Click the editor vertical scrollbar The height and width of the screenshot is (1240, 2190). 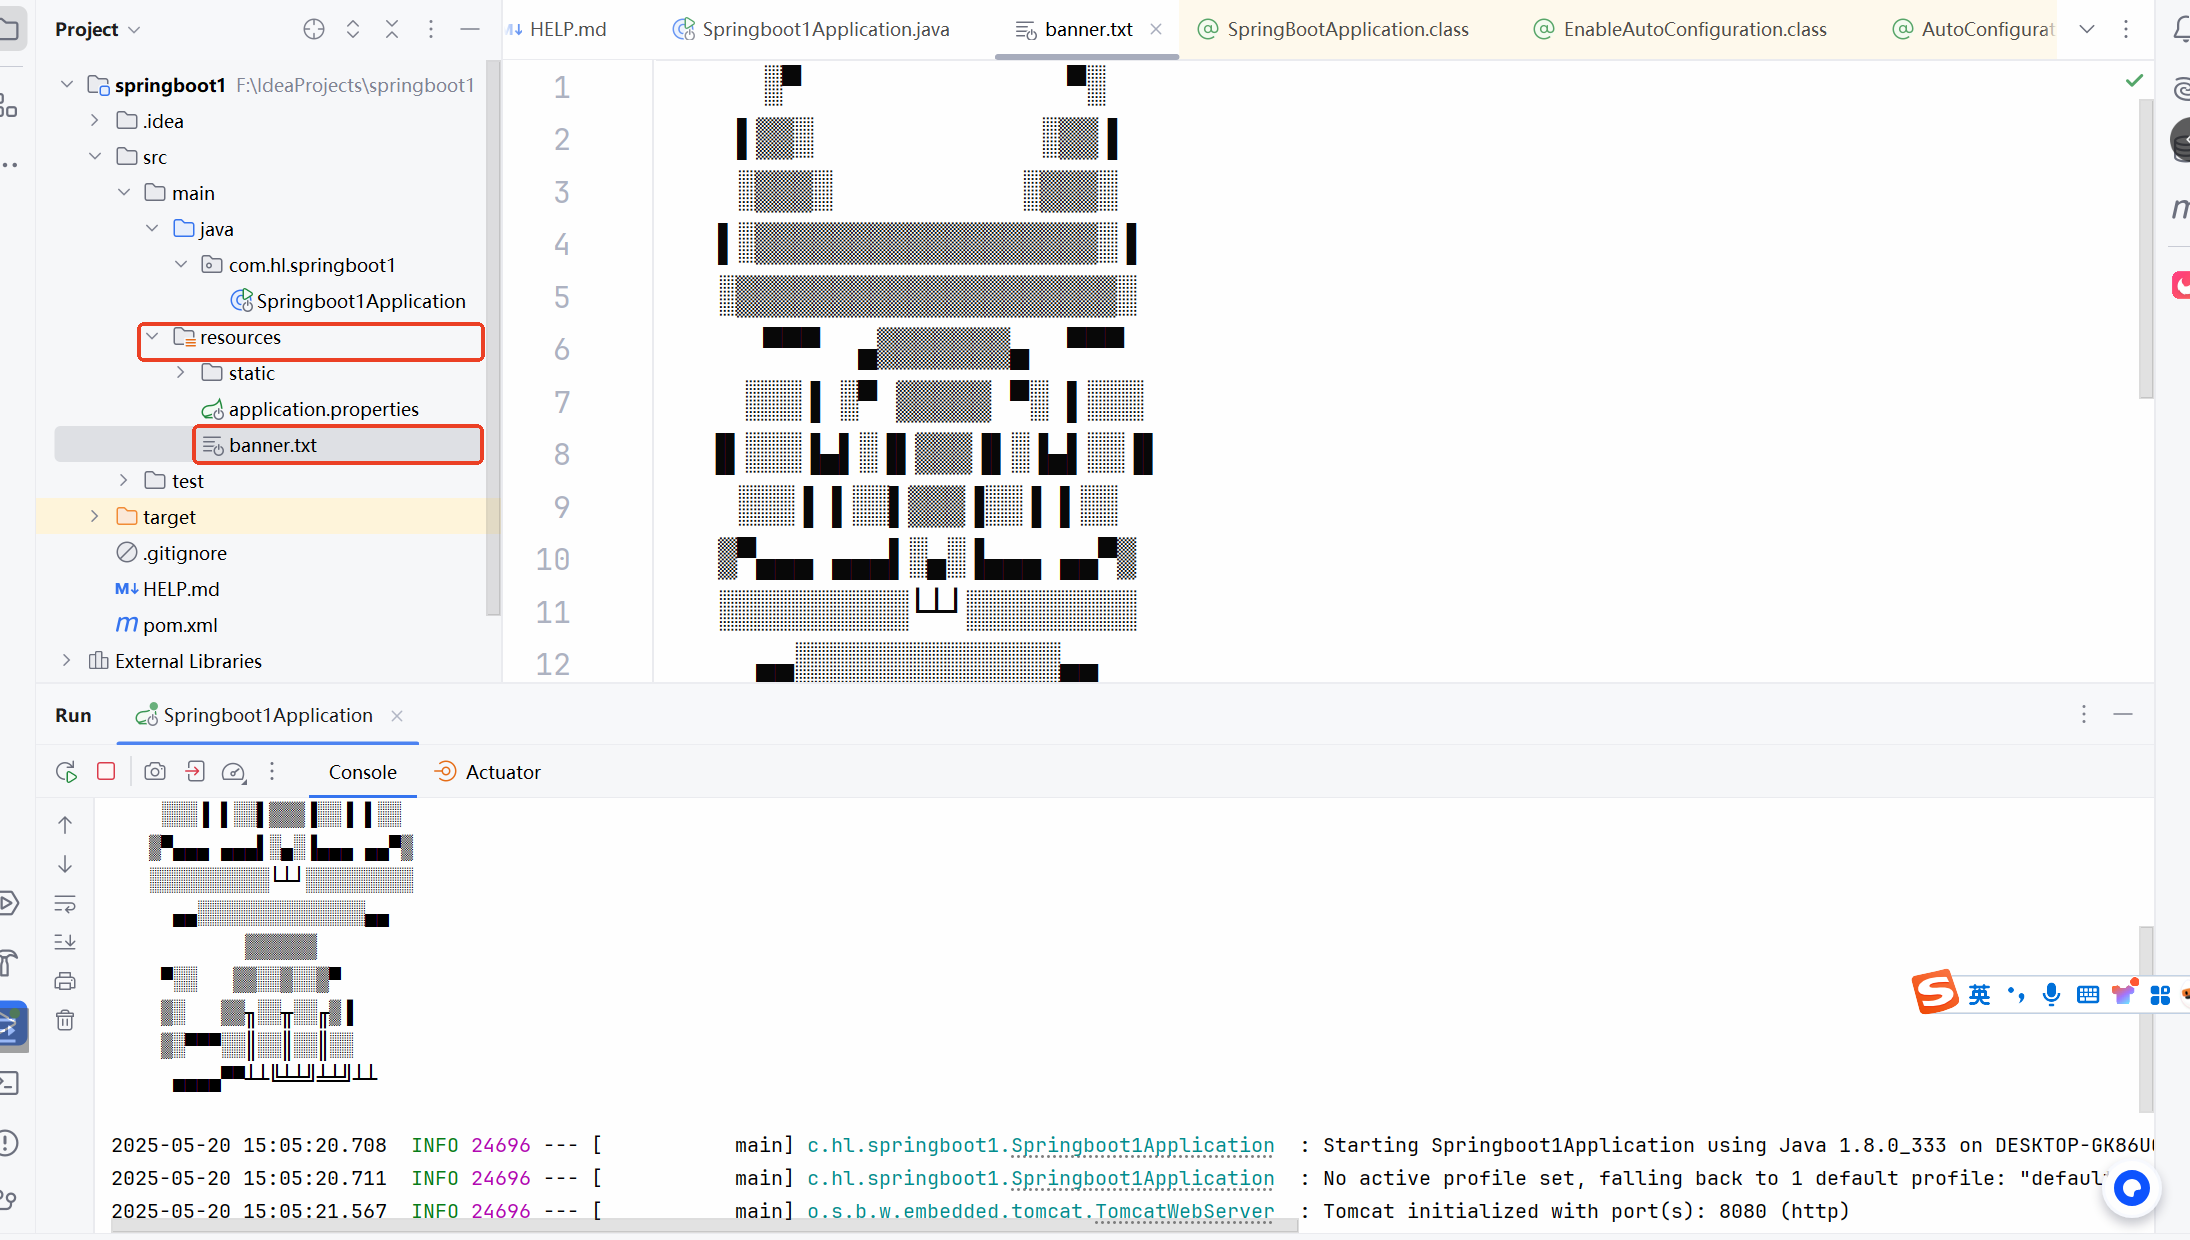(x=2145, y=250)
